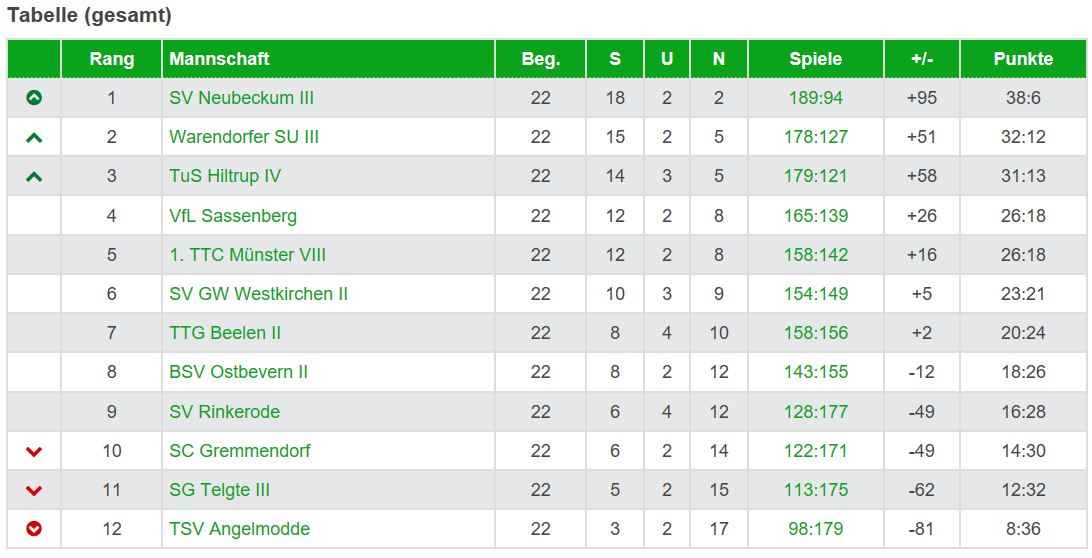Open the Warendorfer SU III team page

[244, 137]
